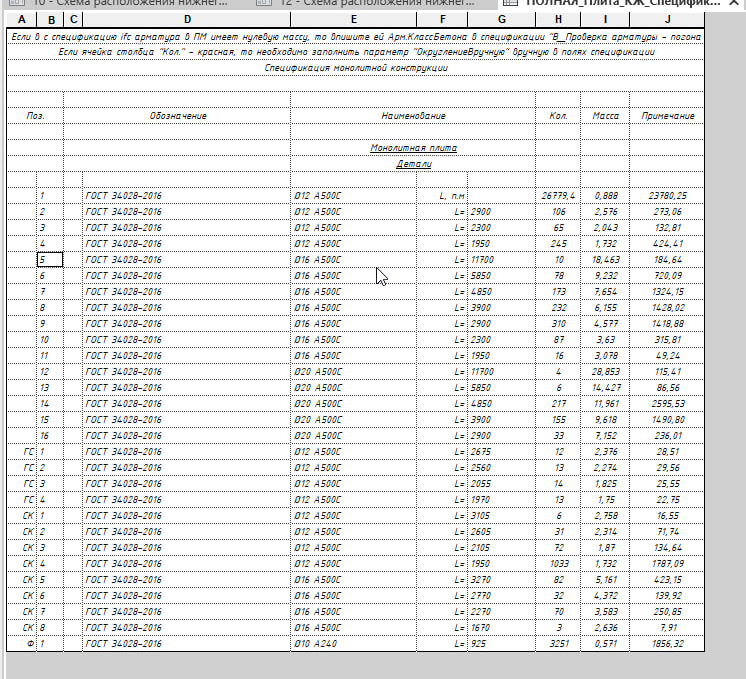The width and height of the screenshot is (746, 679).
Task: Select column header I
Action: pos(605,20)
